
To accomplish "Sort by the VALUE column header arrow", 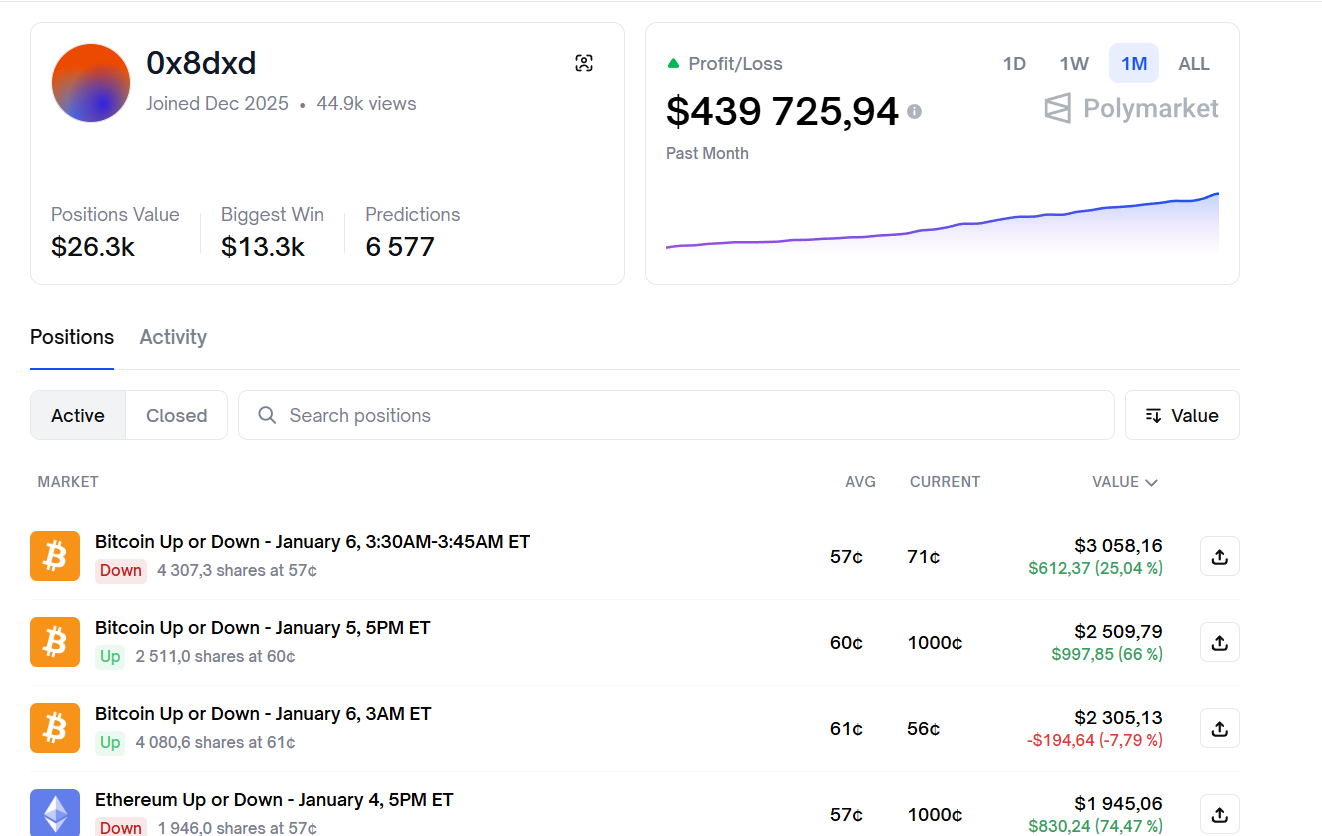I will coord(1151,482).
